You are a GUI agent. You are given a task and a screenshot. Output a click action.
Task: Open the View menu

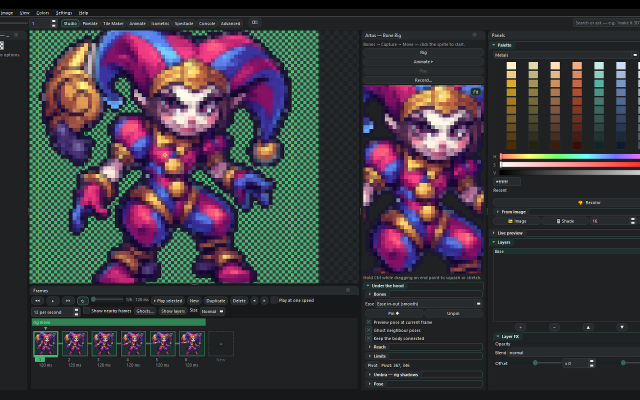24,13
